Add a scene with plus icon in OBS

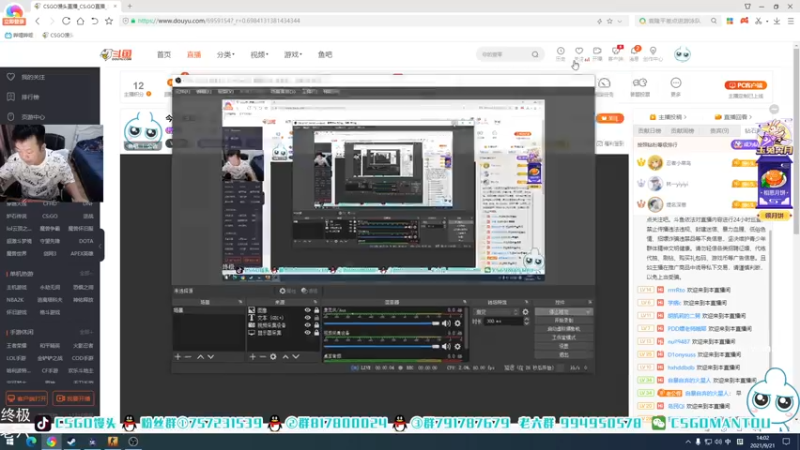pyautogui.click(x=178, y=357)
